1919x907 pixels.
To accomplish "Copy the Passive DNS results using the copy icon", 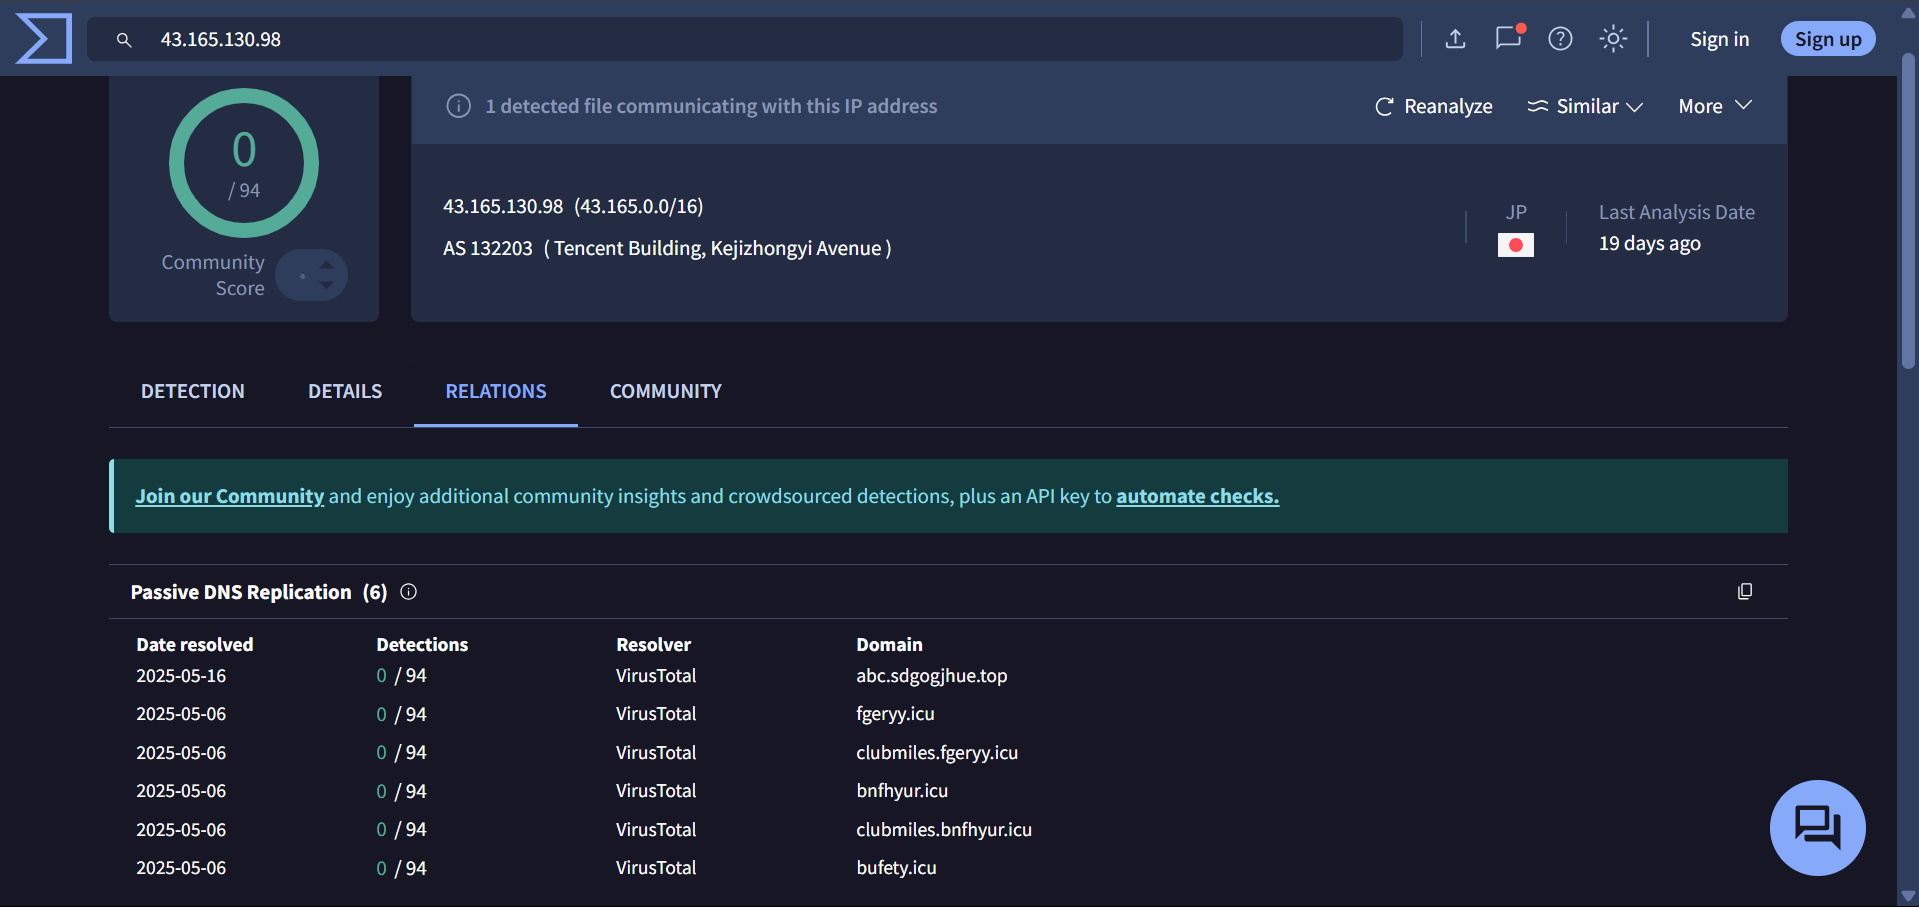I will tap(1745, 591).
